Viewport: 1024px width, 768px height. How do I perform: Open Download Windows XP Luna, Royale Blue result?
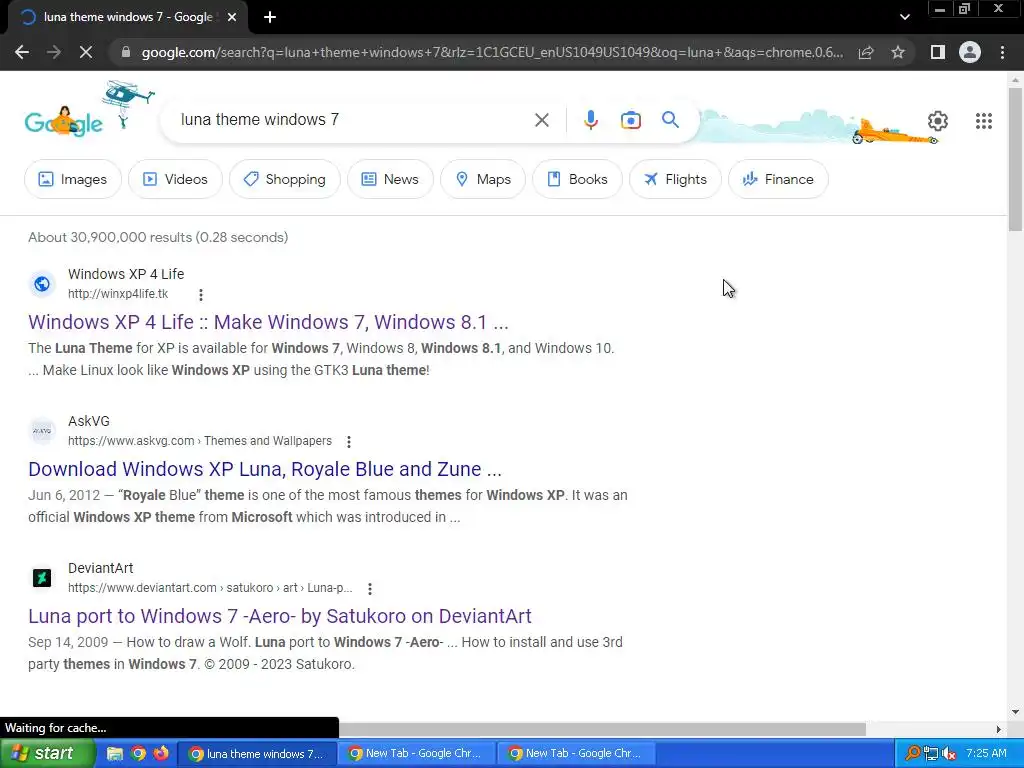point(264,469)
